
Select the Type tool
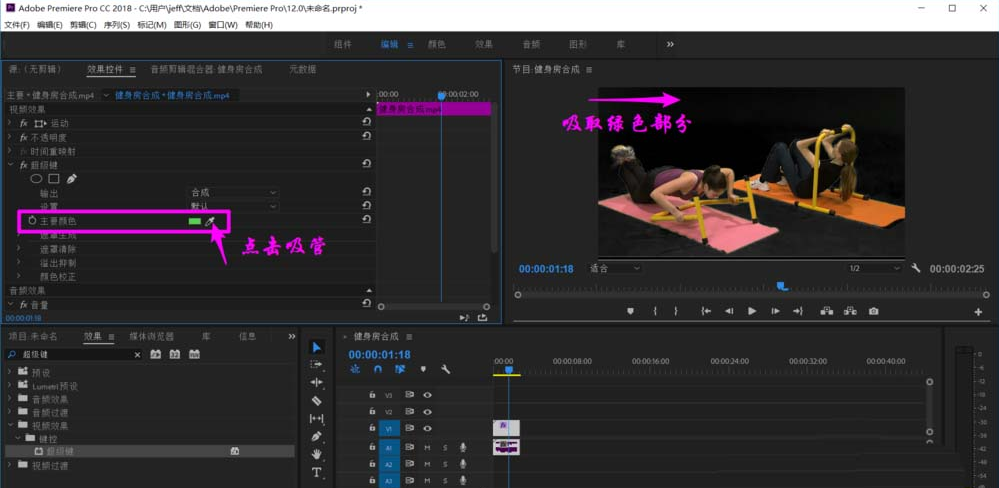[x=317, y=472]
